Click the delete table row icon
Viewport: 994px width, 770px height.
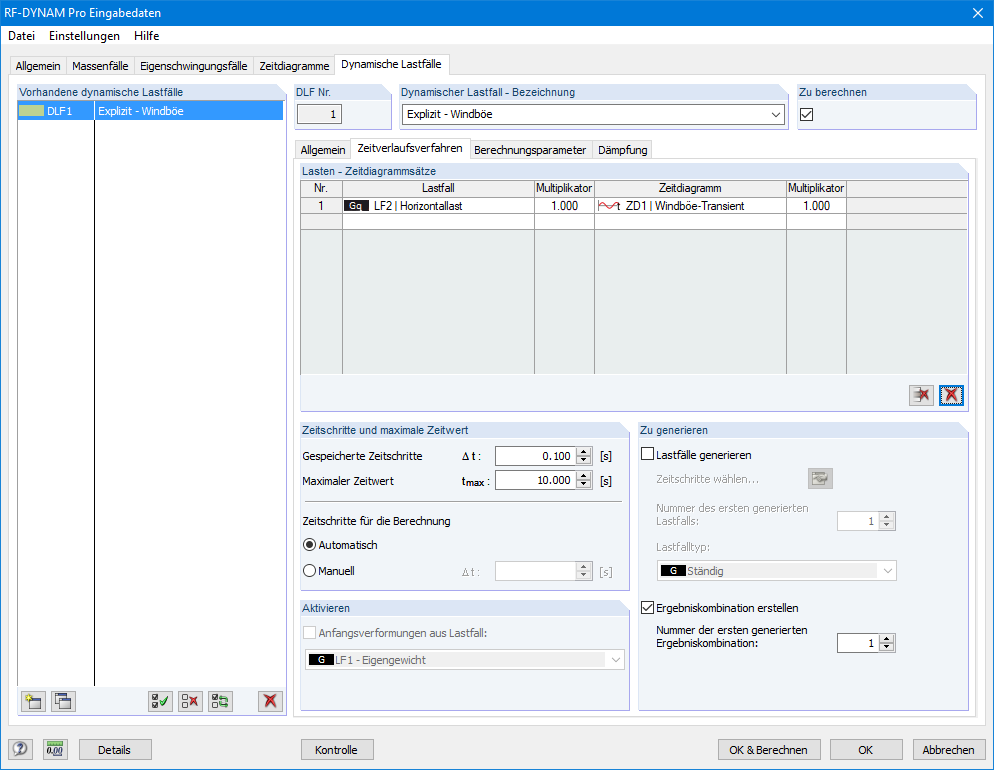click(x=921, y=395)
